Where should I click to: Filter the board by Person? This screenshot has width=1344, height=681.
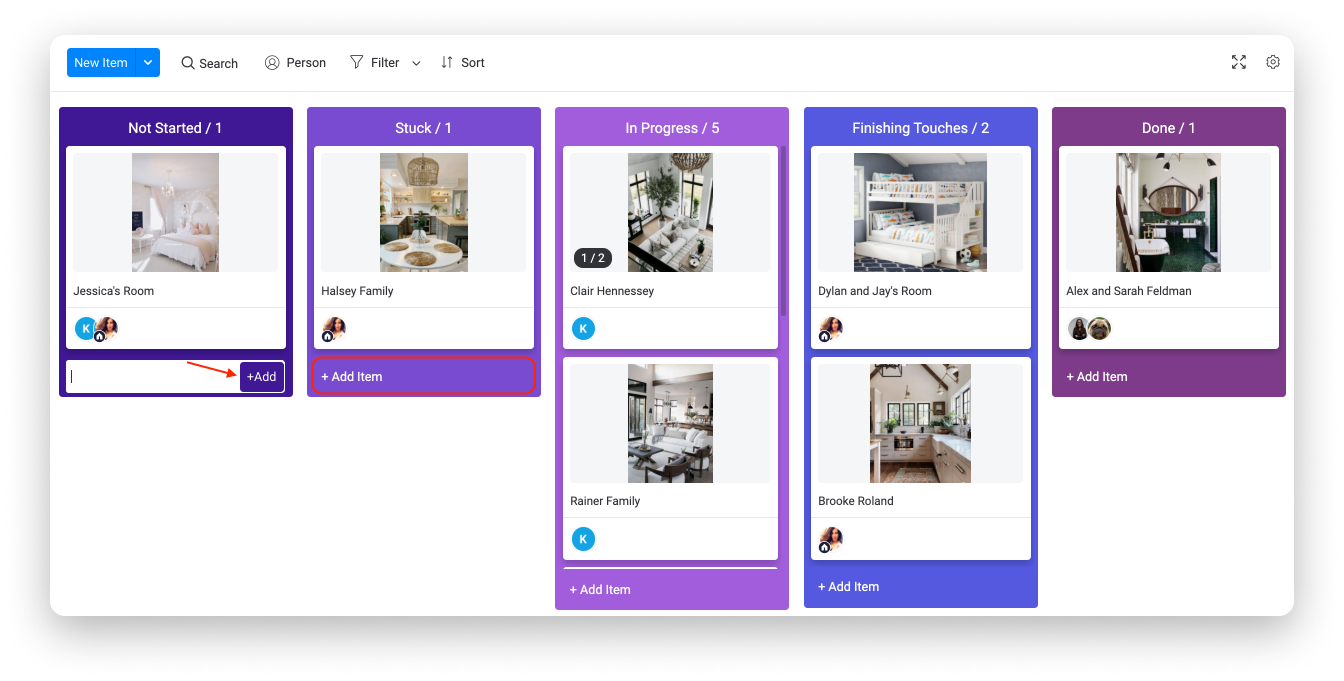[295, 63]
